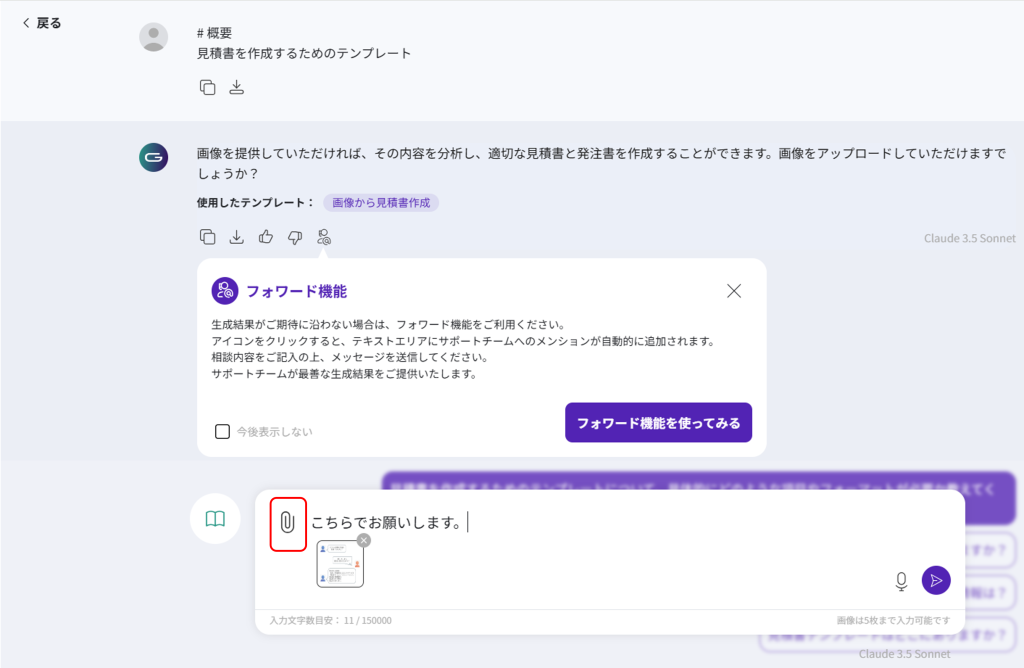Give thumbs down to the response
This screenshot has height=668, width=1024.
[x=295, y=237]
